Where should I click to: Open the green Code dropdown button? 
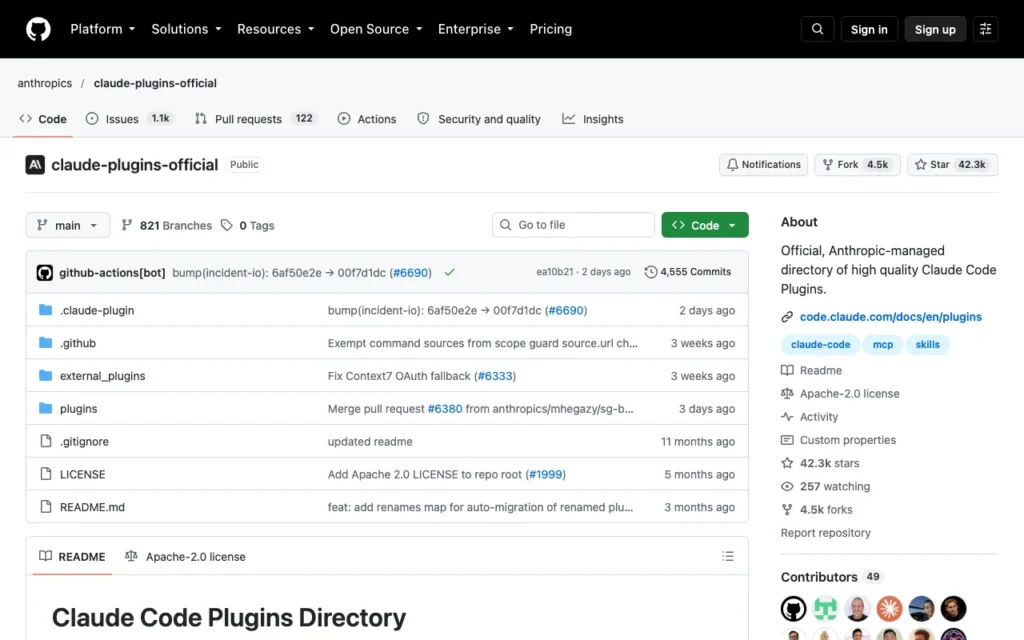point(705,225)
